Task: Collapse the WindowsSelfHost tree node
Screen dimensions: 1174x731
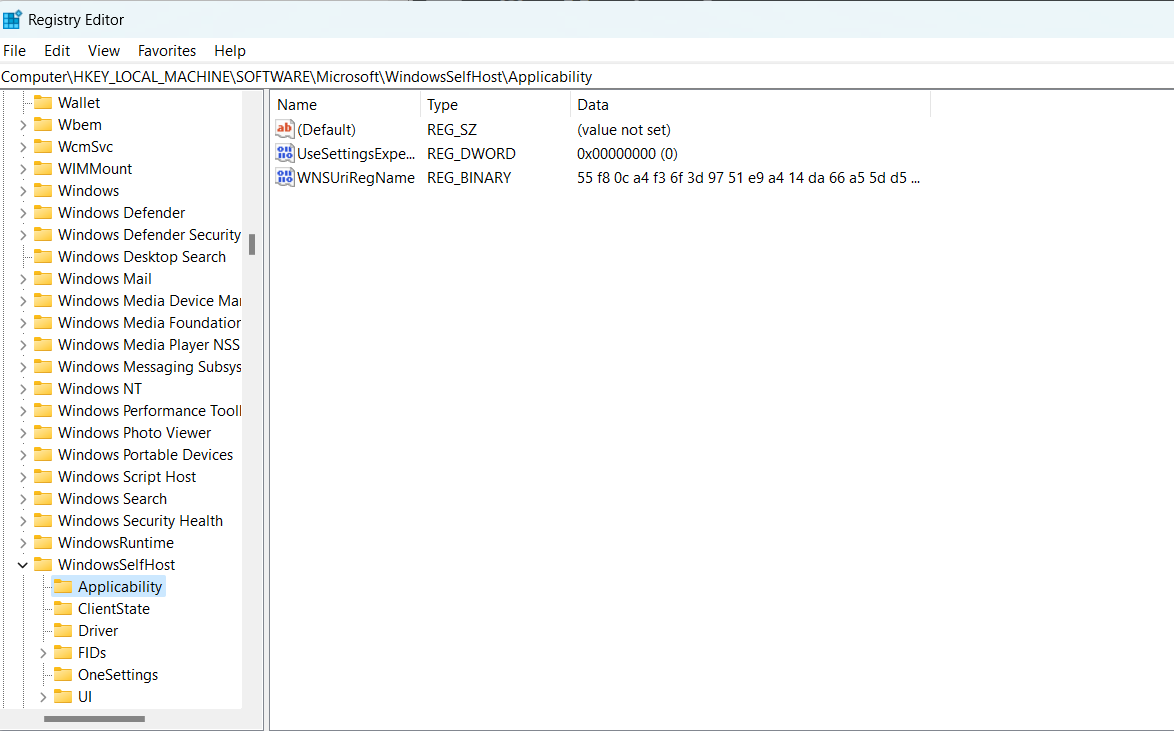Action: [x=23, y=565]
